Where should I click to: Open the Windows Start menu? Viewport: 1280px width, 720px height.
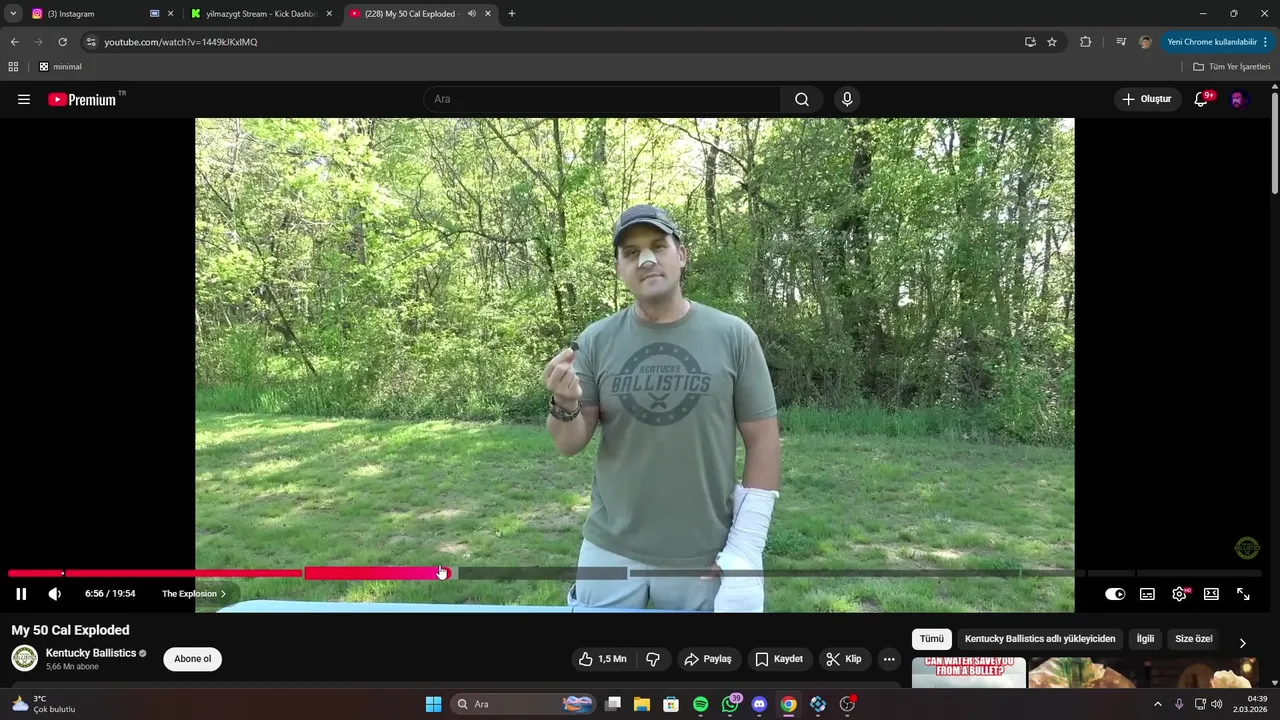tap(433, 704)
